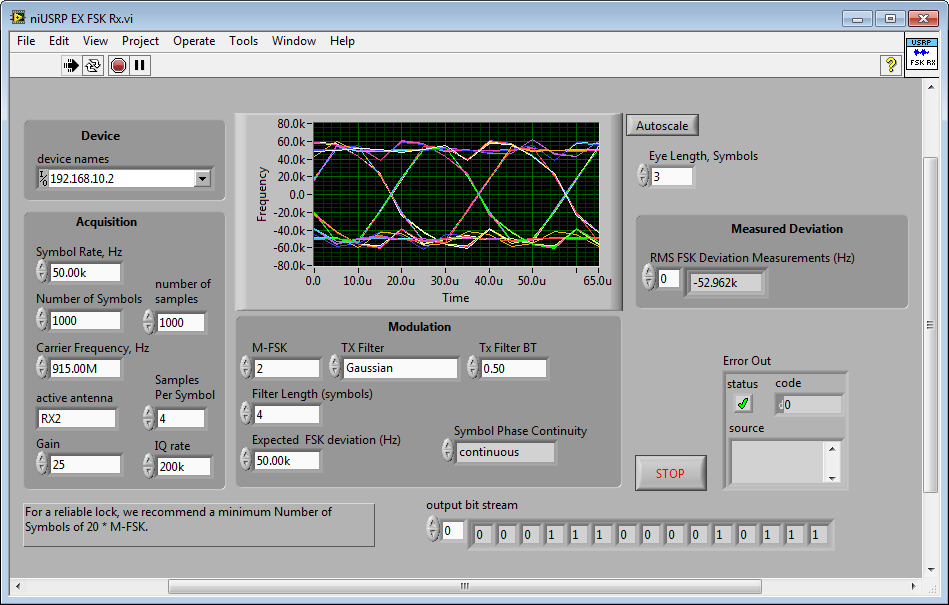Click the USRP FSK RX VI icon
This screenshot has width=949, height=605.
pos(921,56)
